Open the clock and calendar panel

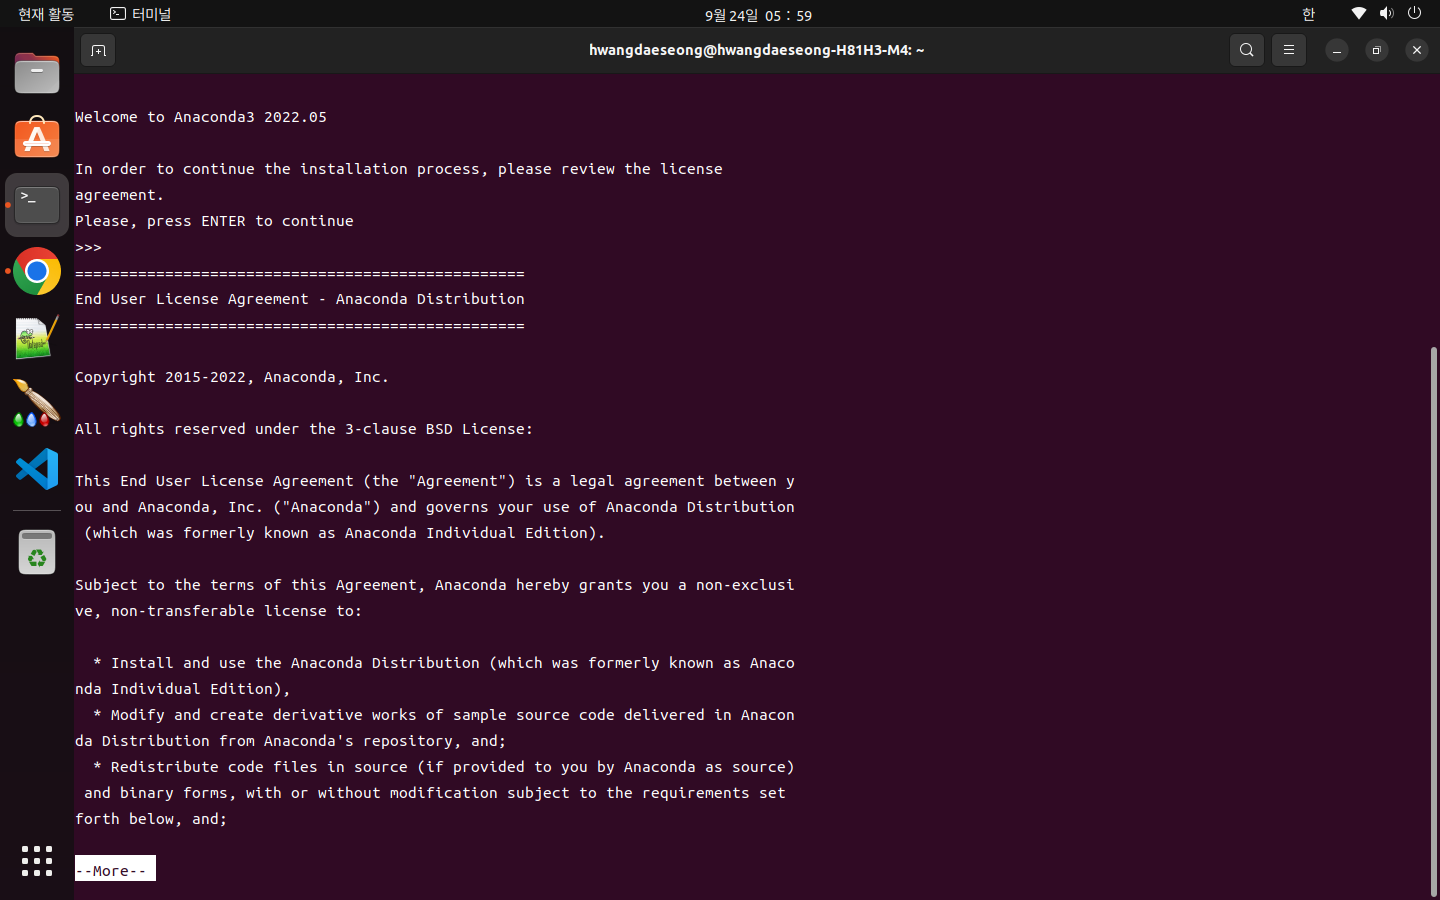(x=758, y=15)
